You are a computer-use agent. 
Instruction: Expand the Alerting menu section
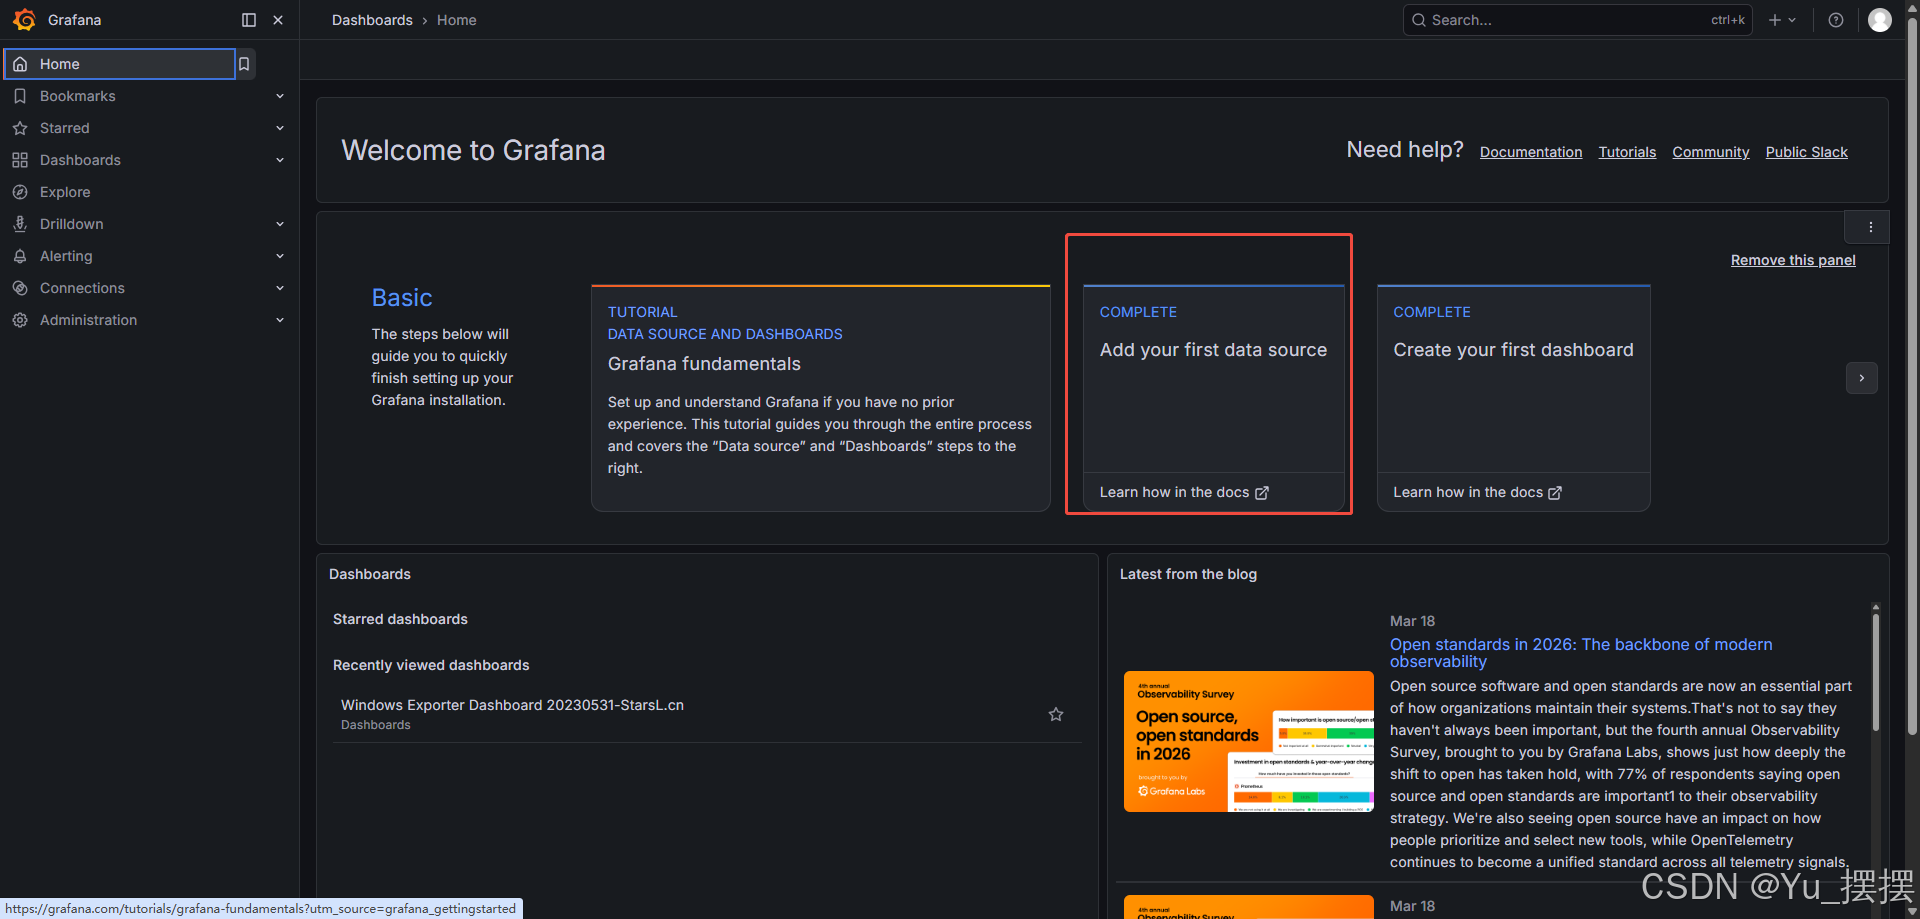click(280, 256)
